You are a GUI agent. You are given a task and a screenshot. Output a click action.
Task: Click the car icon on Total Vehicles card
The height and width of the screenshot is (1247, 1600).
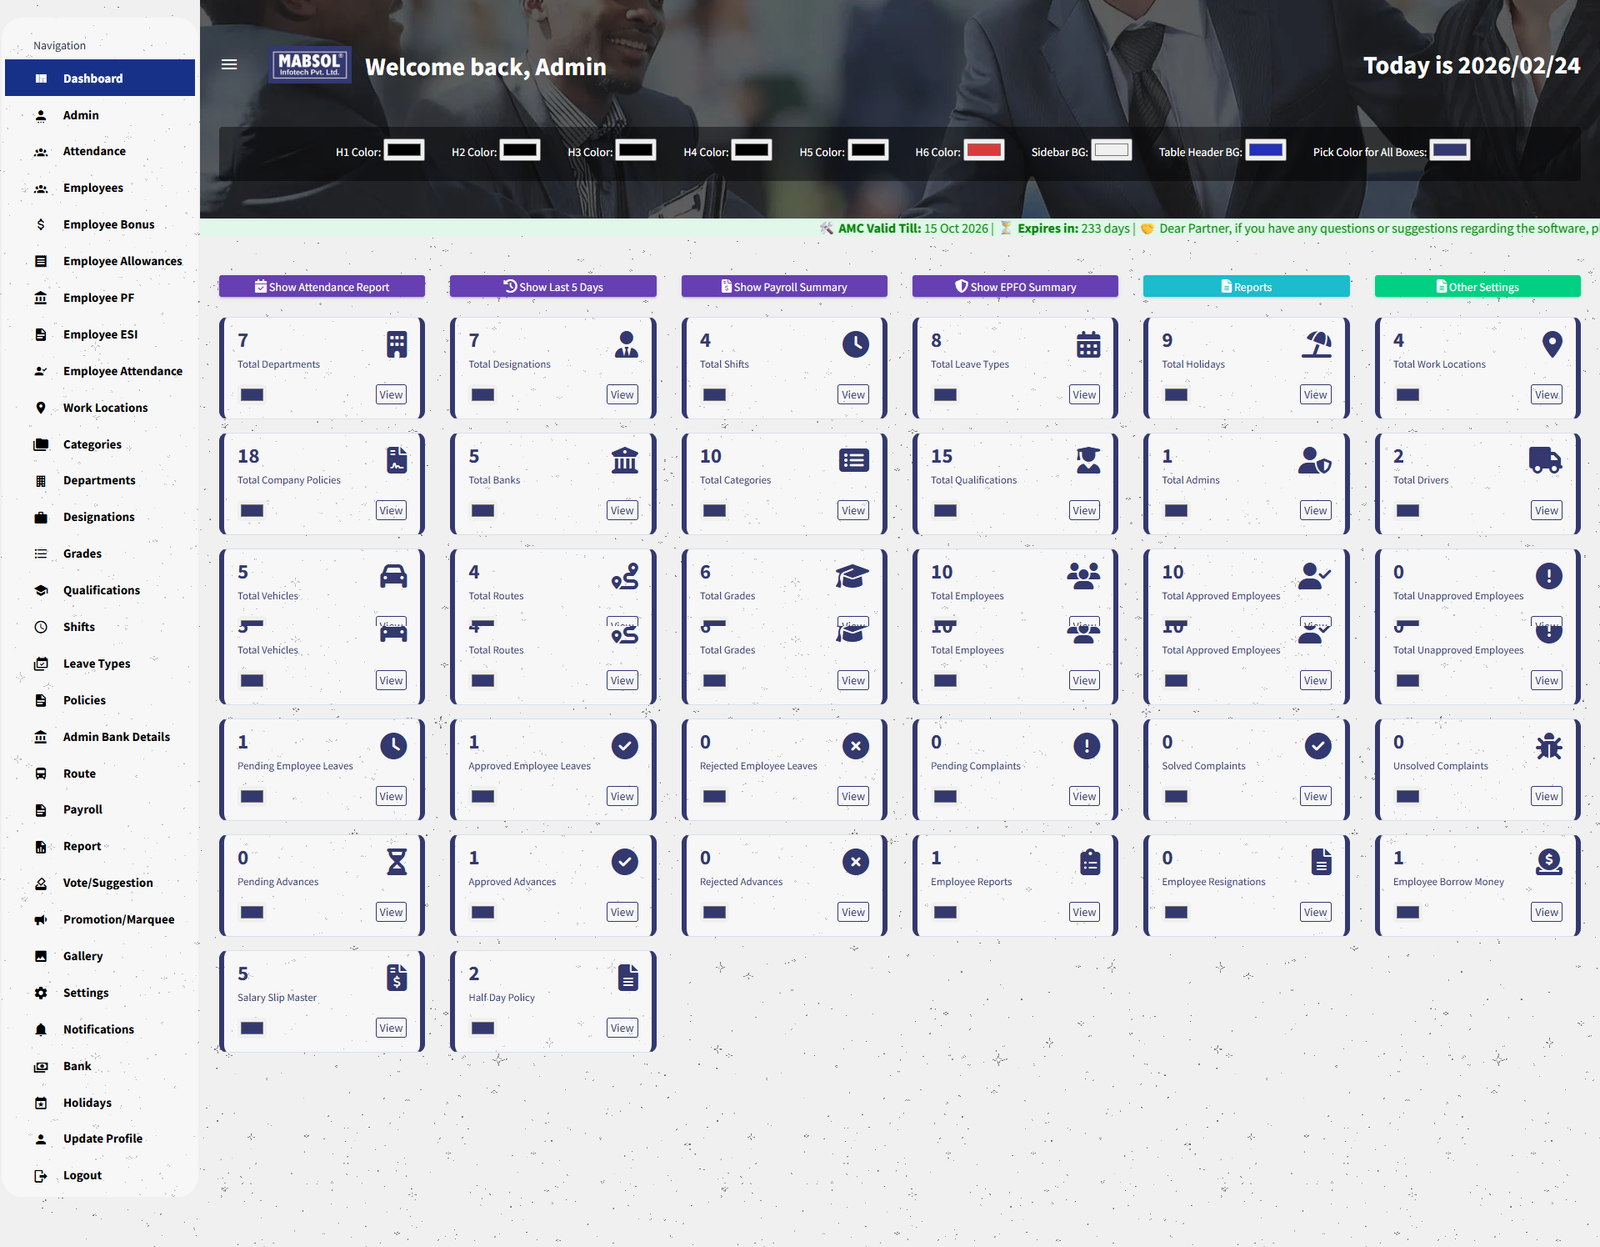tap(393, 576)
